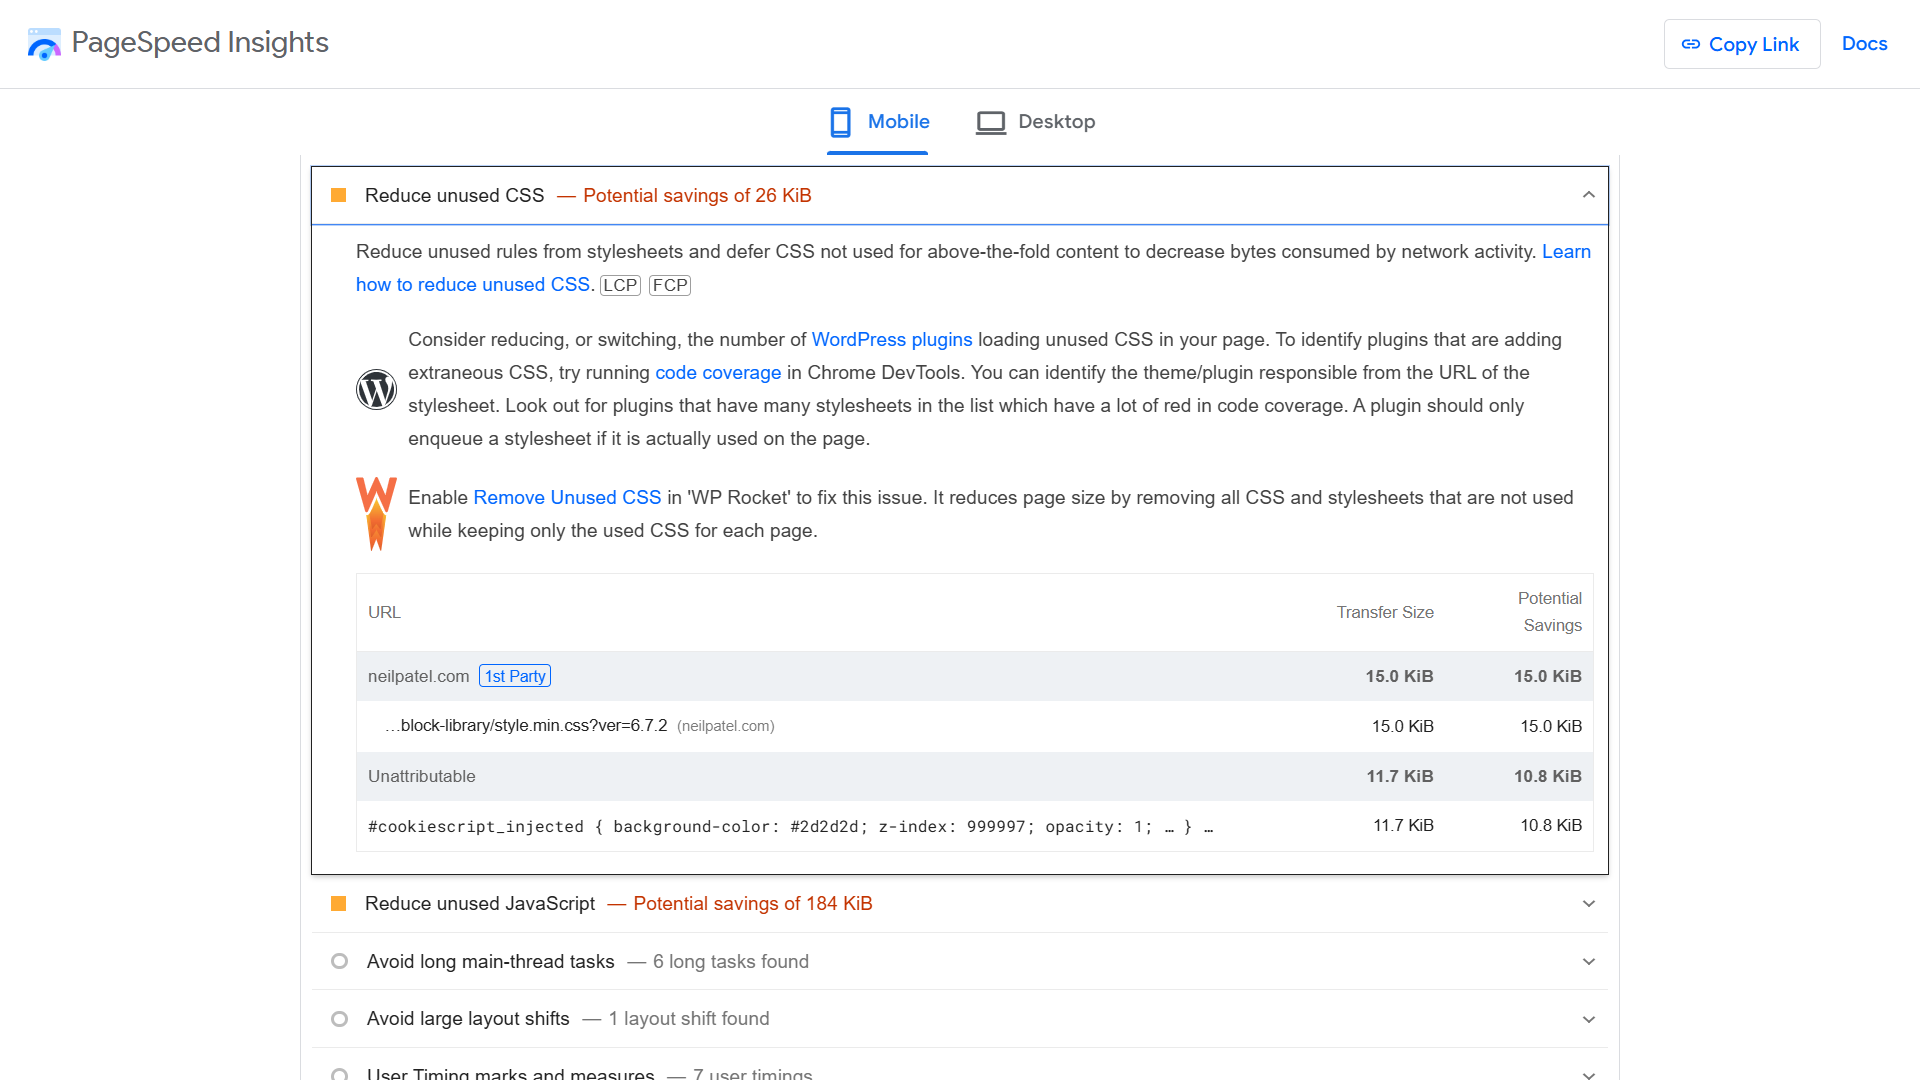Click the block-library/style.min.css URL entry
Image resolution: width=1920 pixels, height=1080 pixels.
526,726
